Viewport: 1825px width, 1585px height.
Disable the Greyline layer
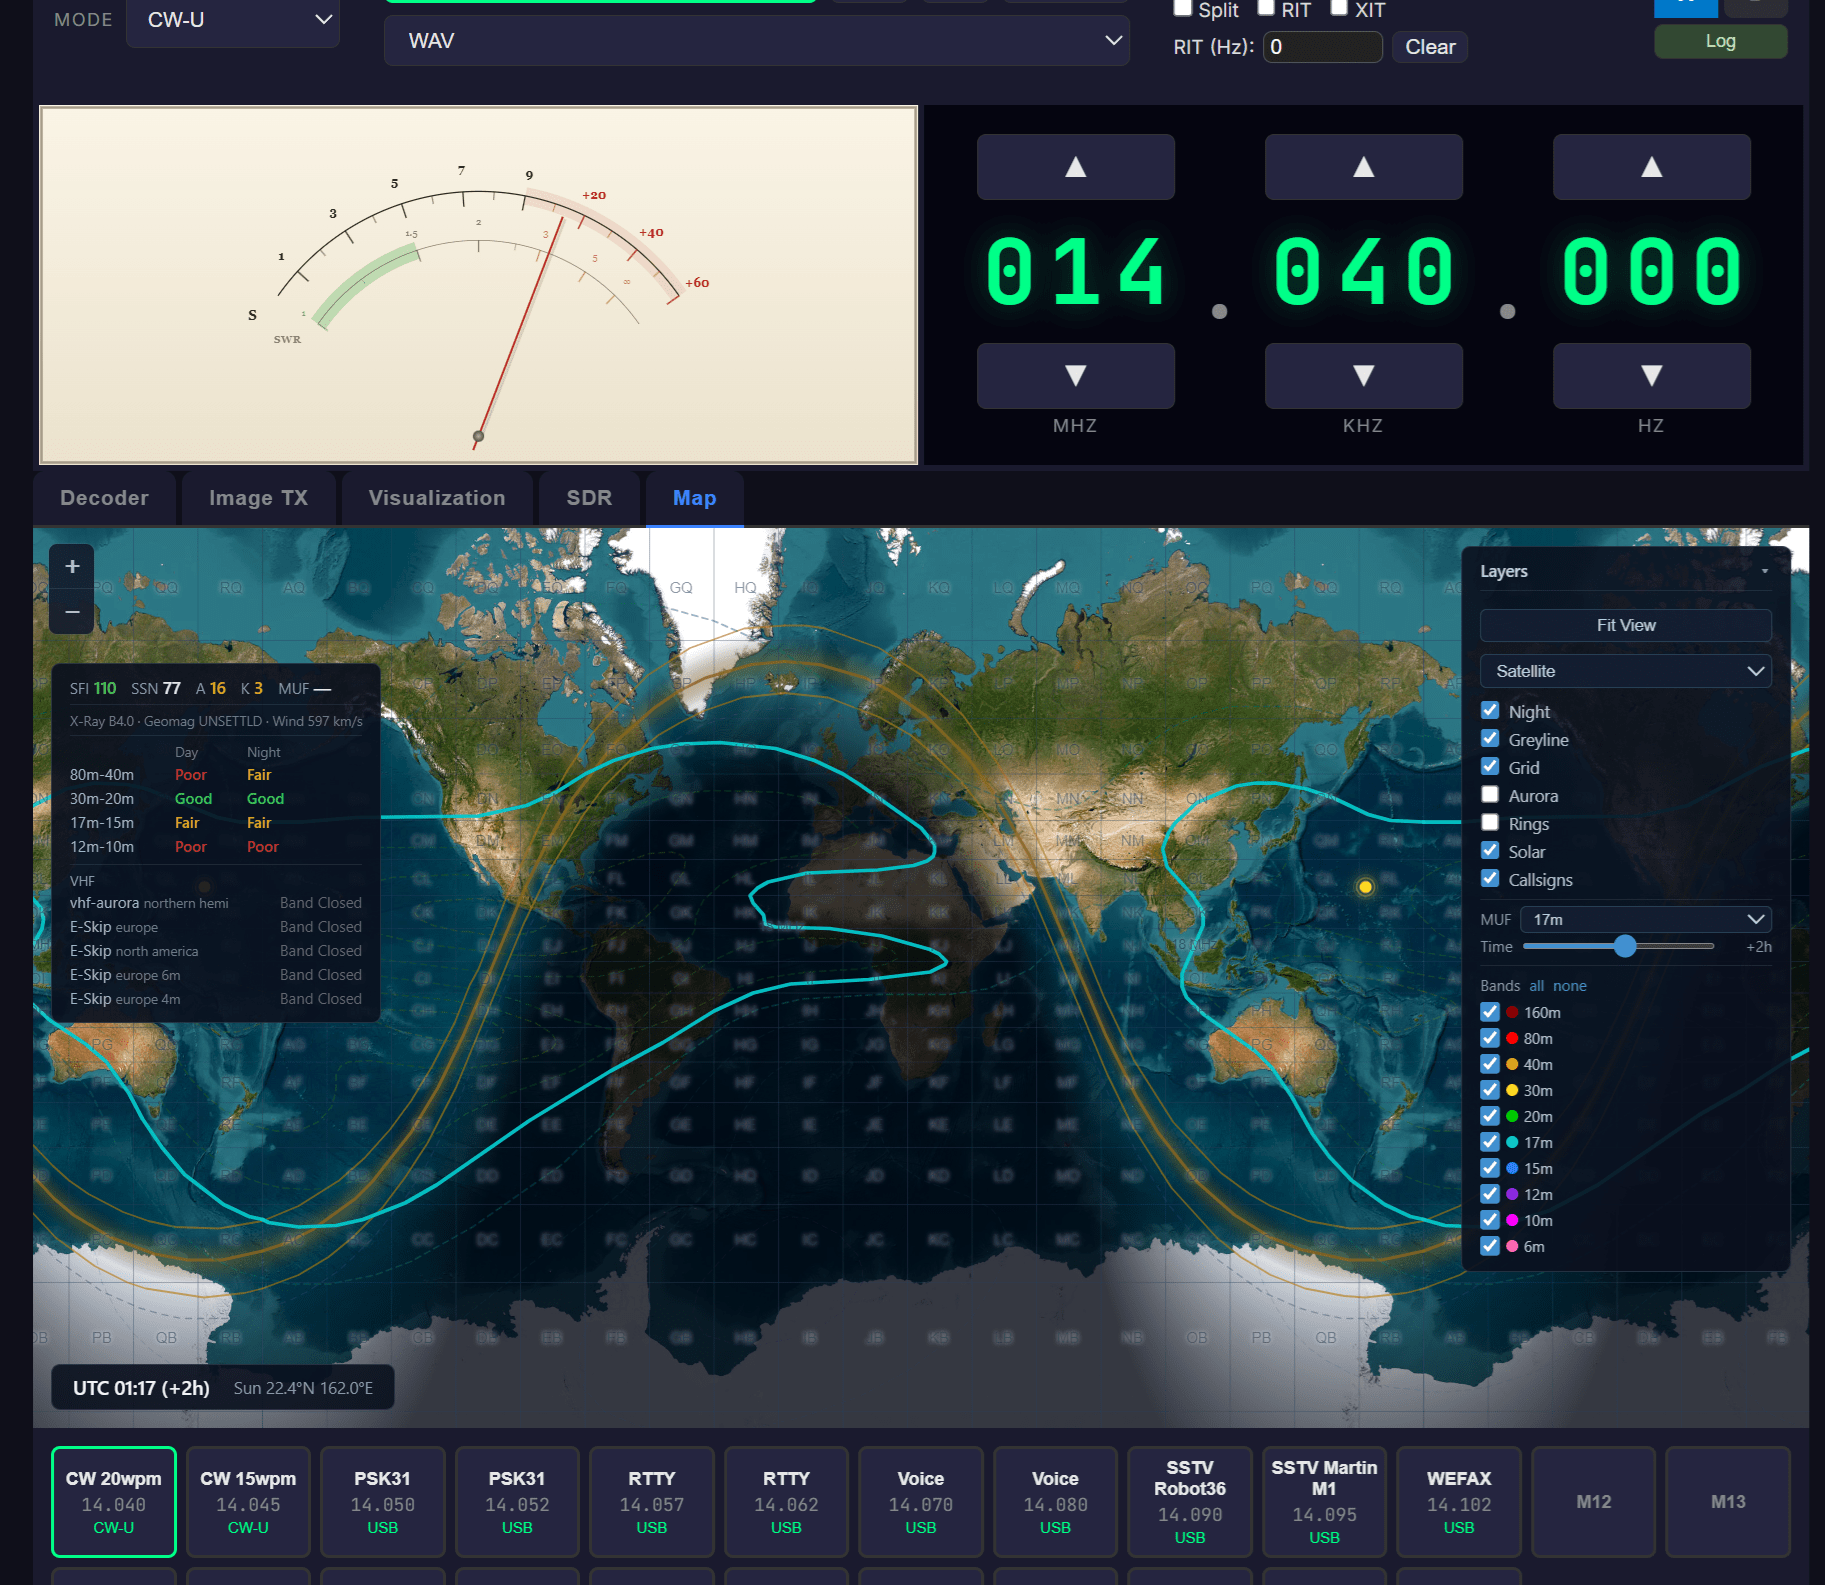pos(1490,738)
